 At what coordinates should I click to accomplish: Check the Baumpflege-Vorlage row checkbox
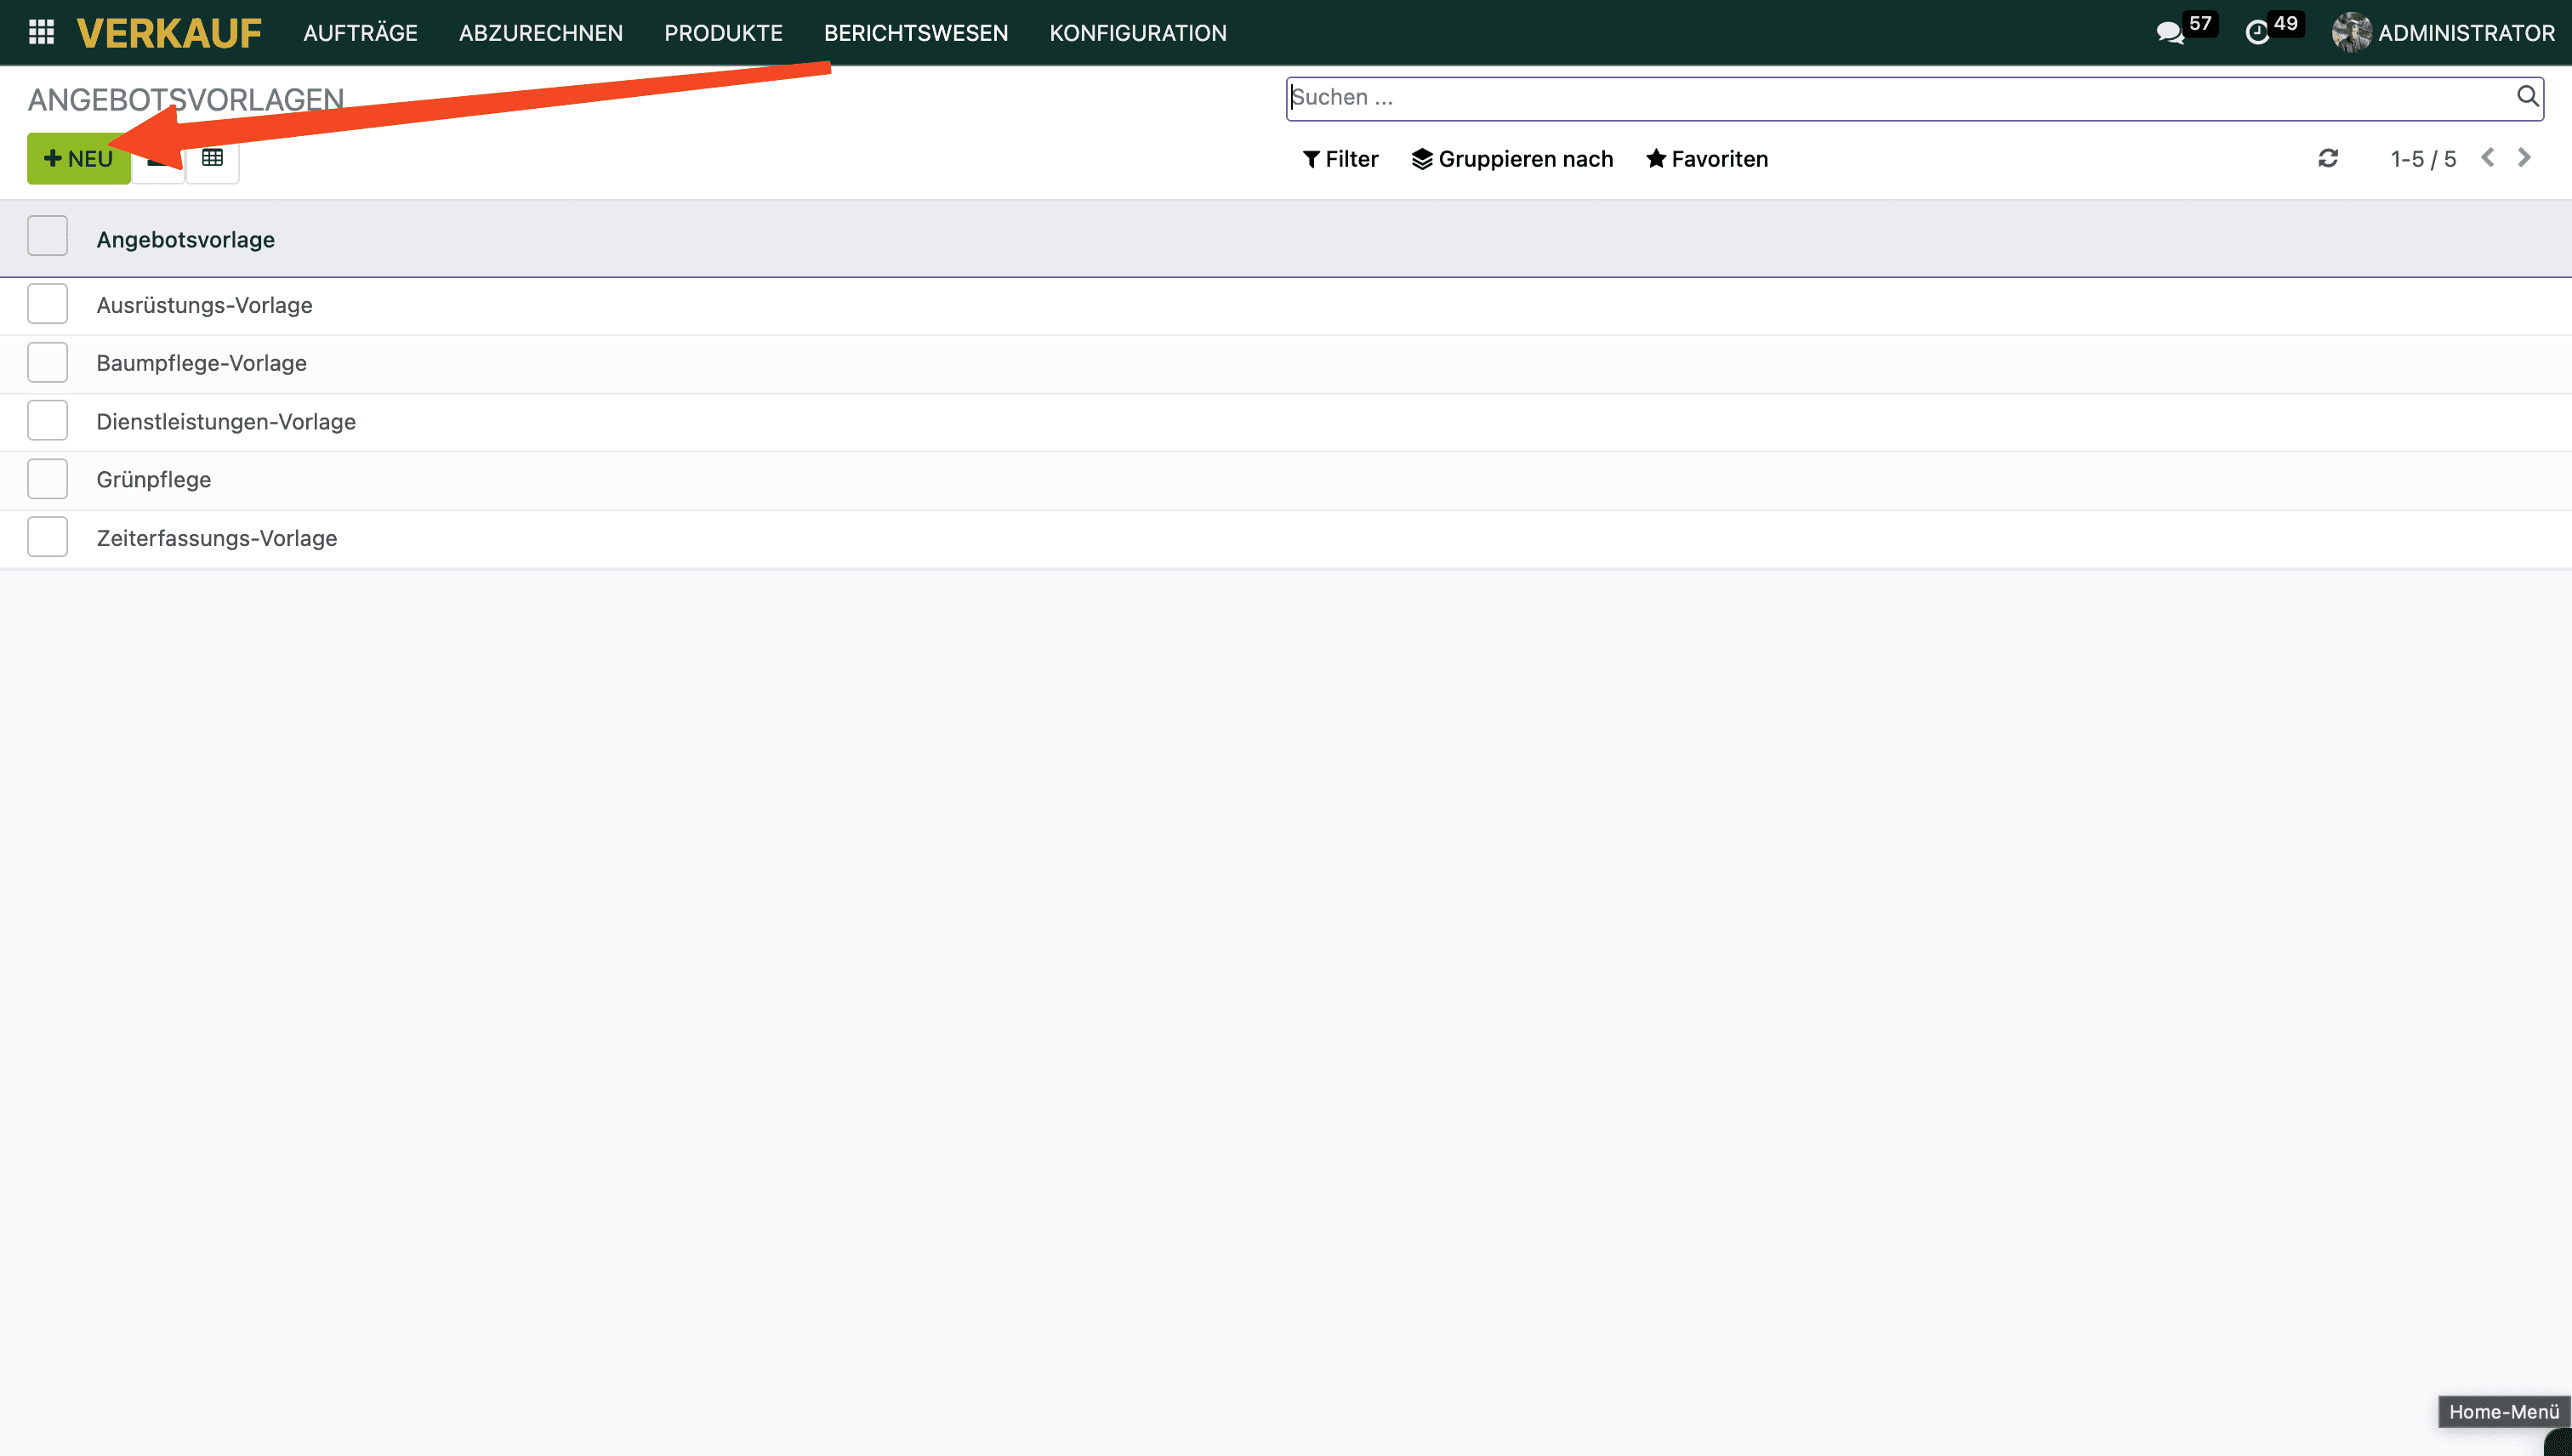click(x=47, y=362)
